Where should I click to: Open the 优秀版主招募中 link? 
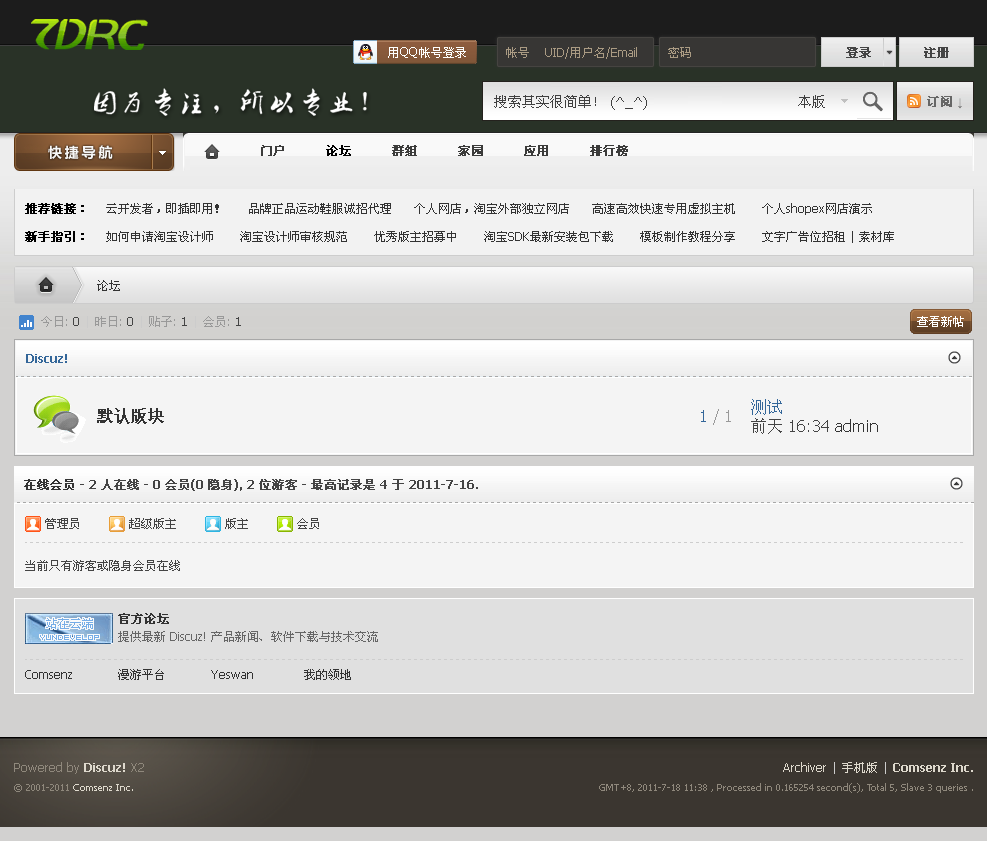pos(415,237)
